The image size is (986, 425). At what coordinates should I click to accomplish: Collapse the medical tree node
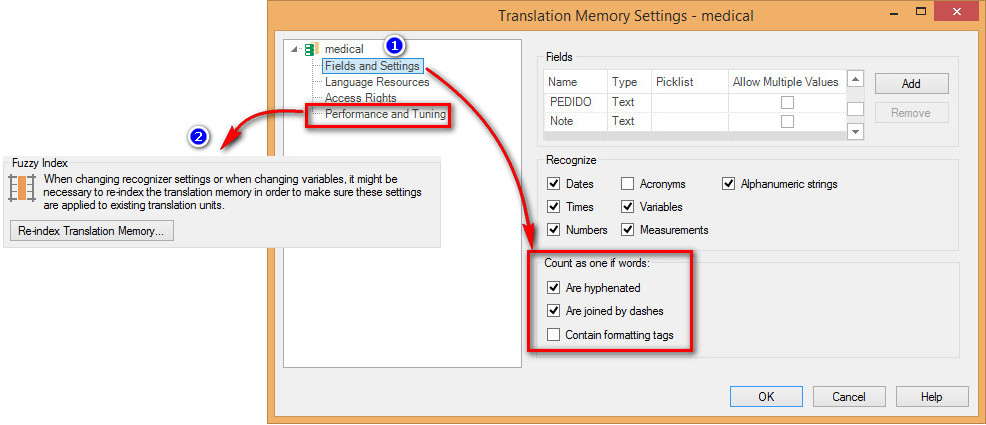(294, 49)
